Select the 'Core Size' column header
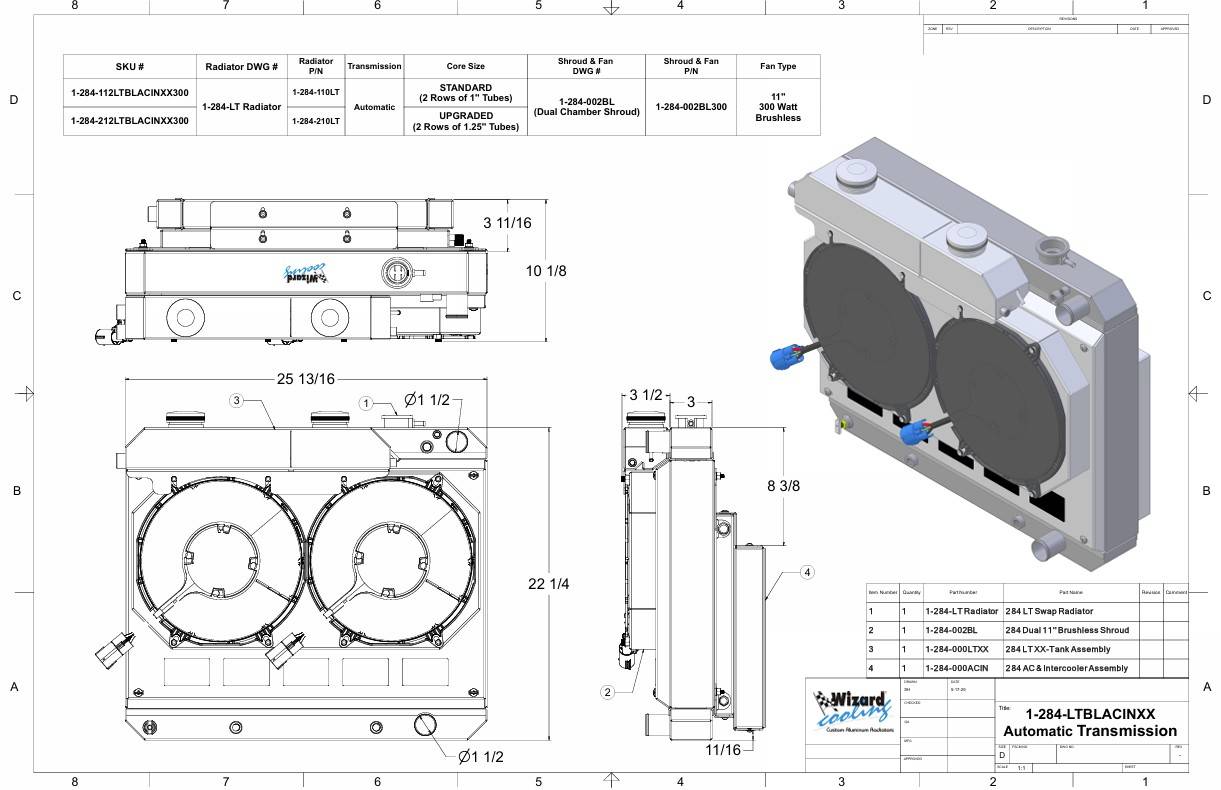 (465, 67)
